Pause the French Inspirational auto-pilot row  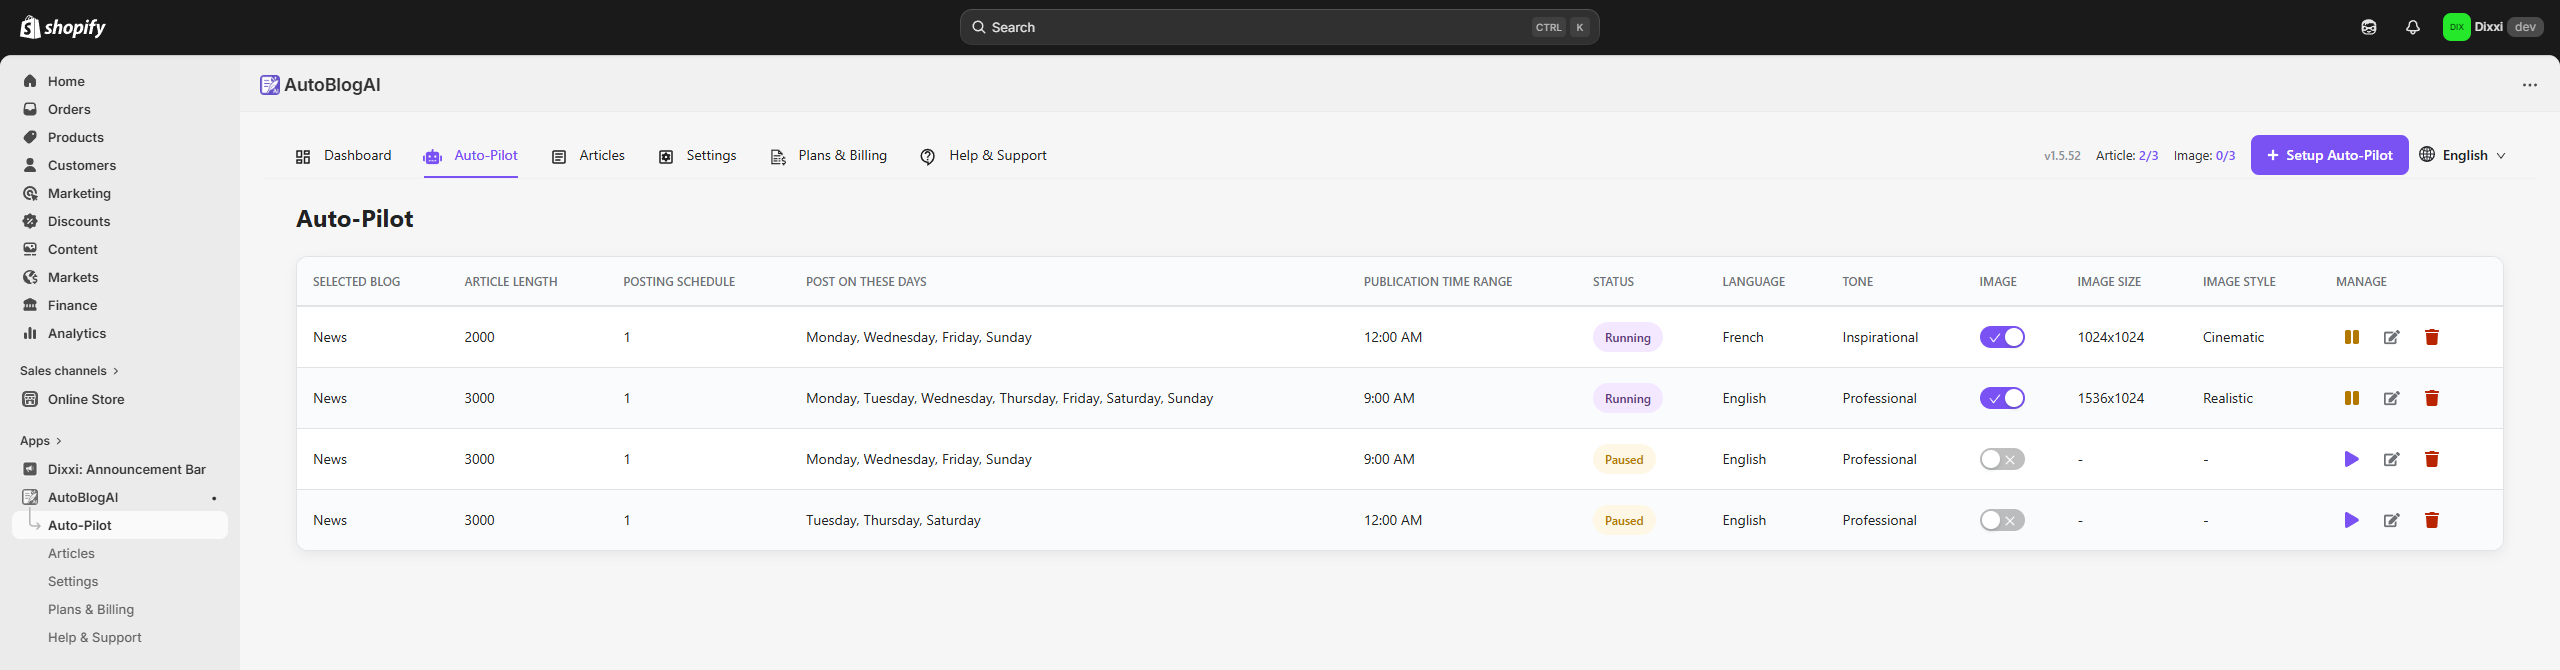point(2352,337)
